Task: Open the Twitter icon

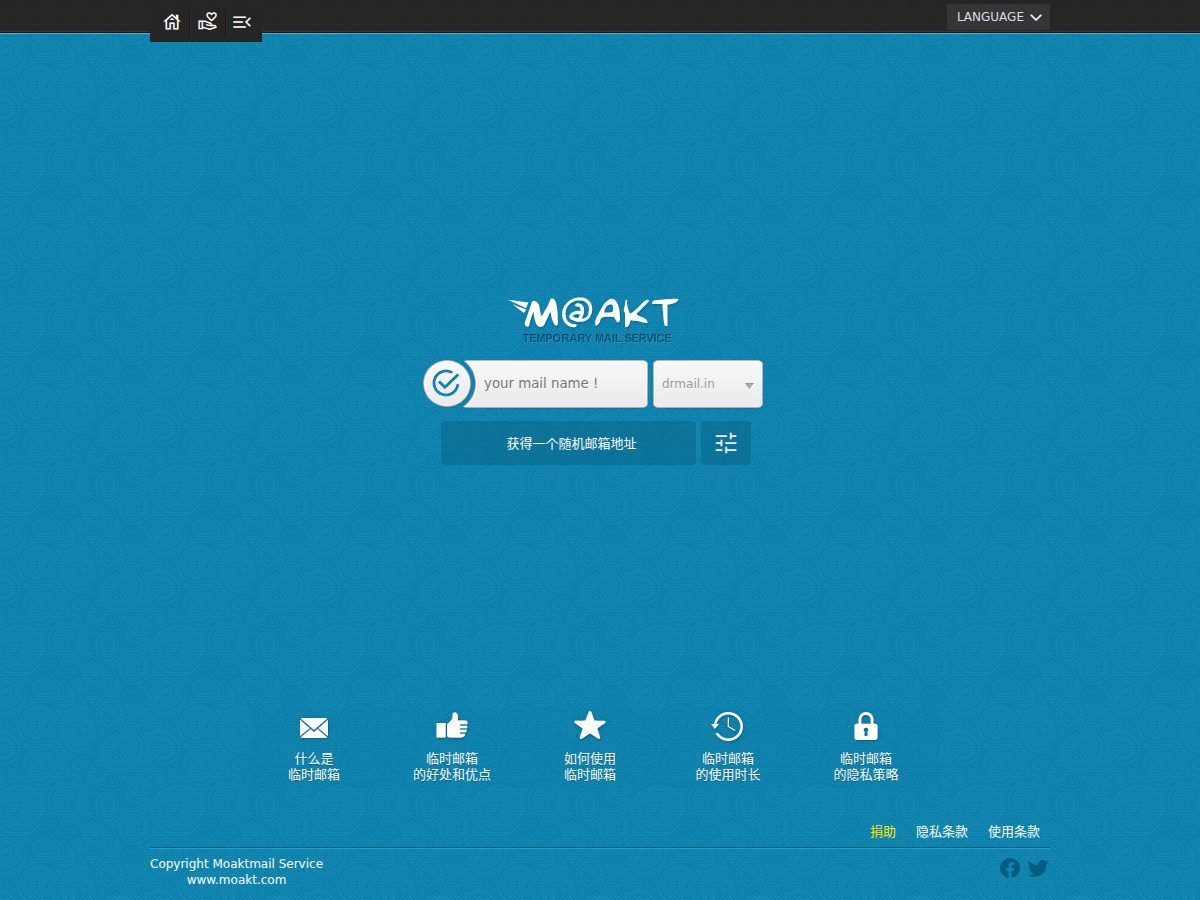Action: tap(1038, 868)
